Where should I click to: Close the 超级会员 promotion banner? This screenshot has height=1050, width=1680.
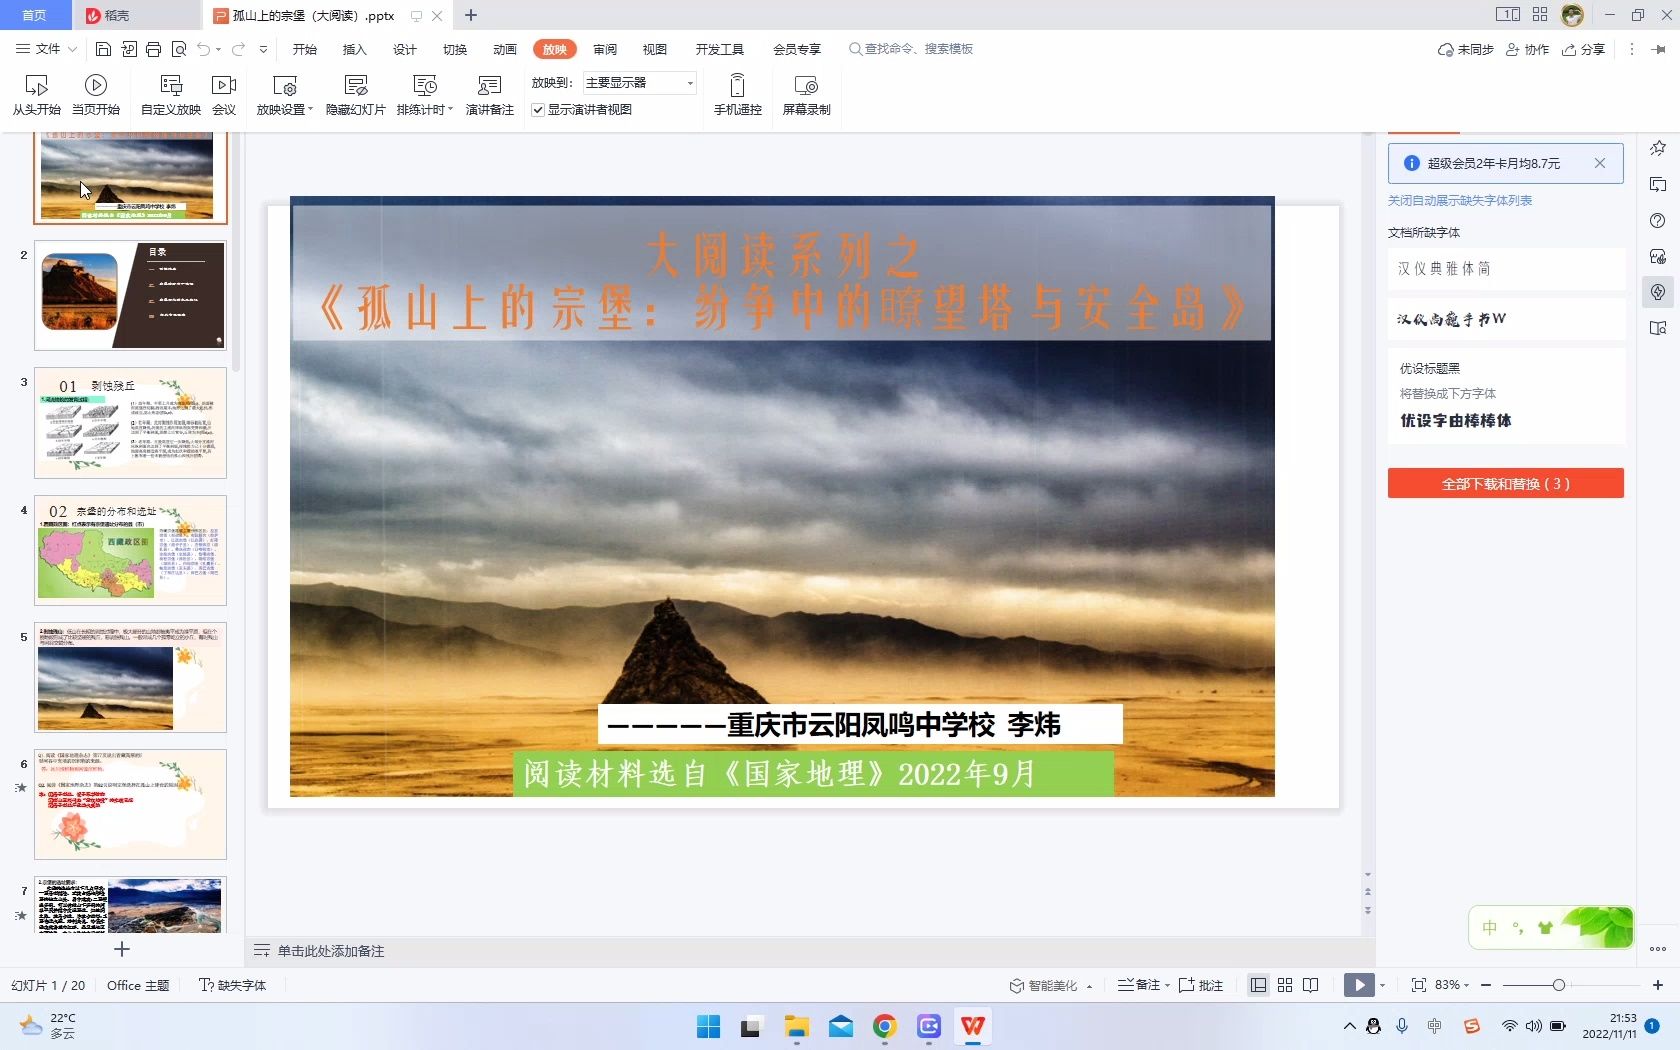1600,163
